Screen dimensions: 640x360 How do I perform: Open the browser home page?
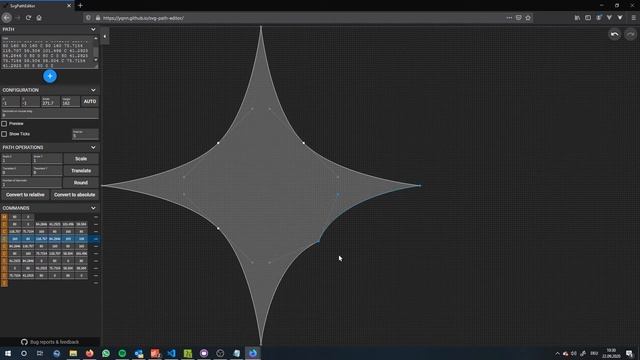tap(39, 18)
